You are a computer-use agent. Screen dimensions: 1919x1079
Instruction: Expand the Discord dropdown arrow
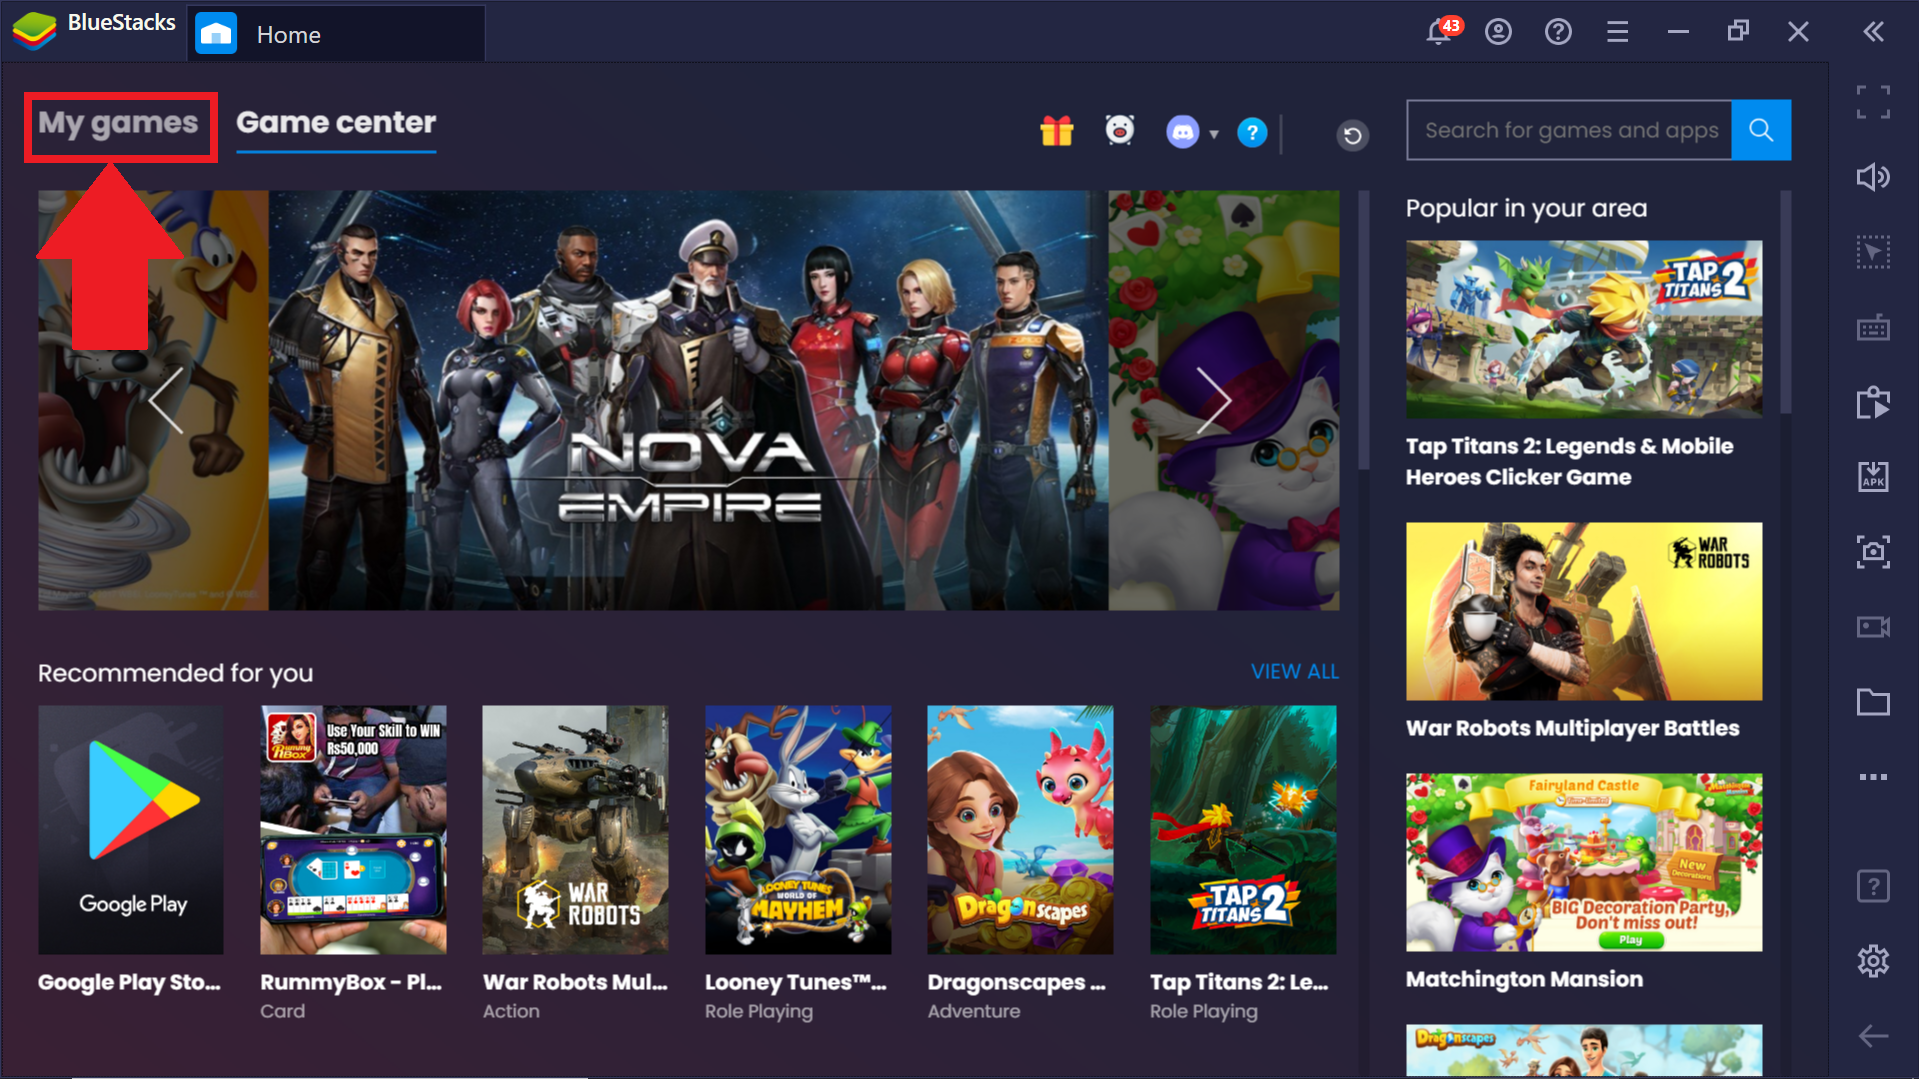coord(1214,134)
